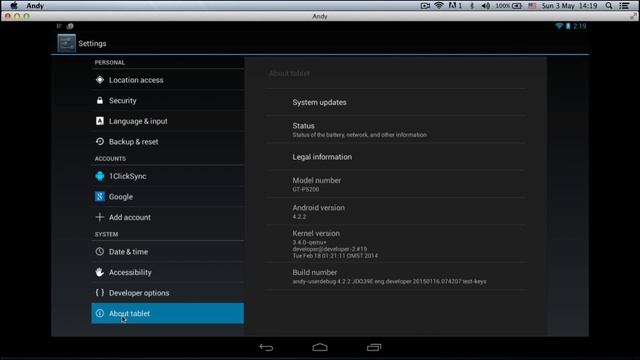Click the About tablet info icon
The height and width of the screenshot is (360, 640).
[x=100, y=313]
